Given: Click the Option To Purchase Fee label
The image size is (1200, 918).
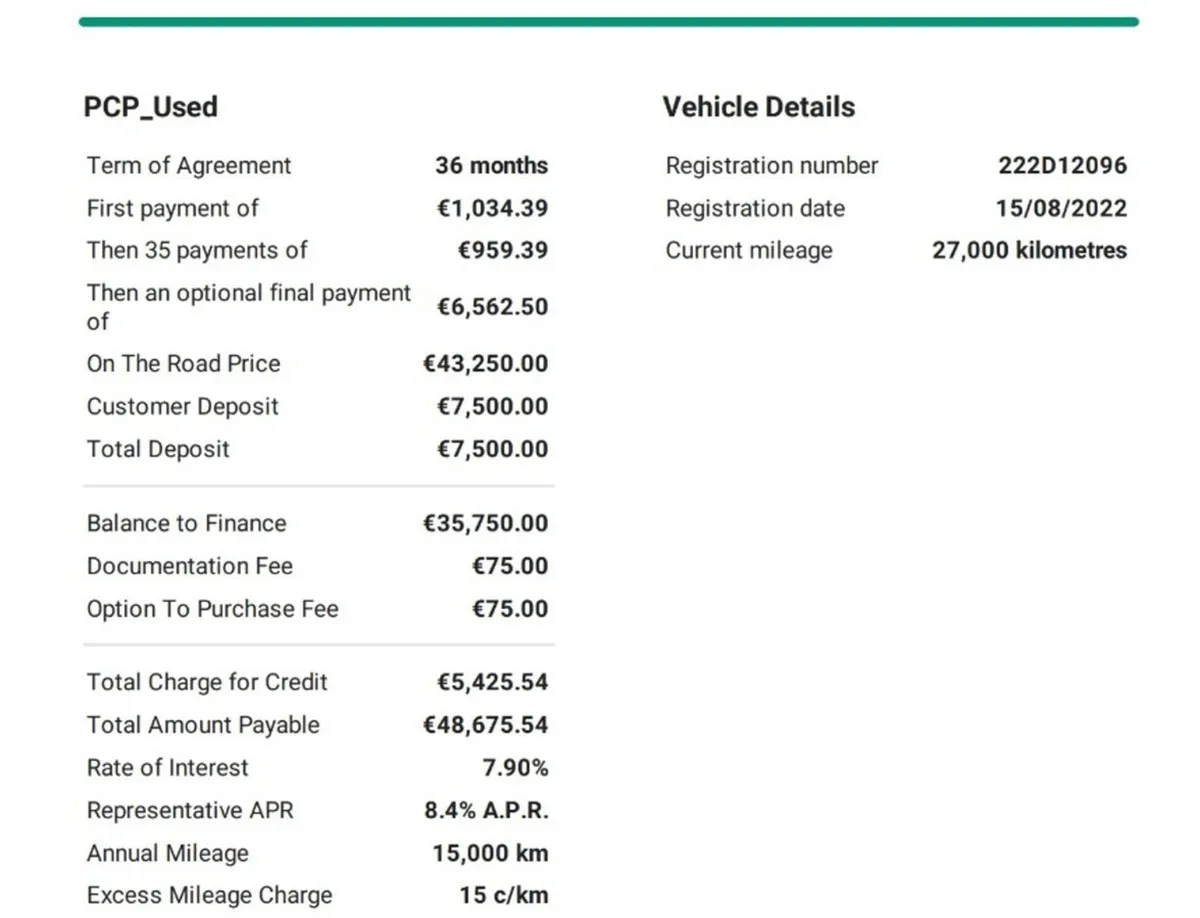Looking at the screenshot, I should (x=213, y=610).
